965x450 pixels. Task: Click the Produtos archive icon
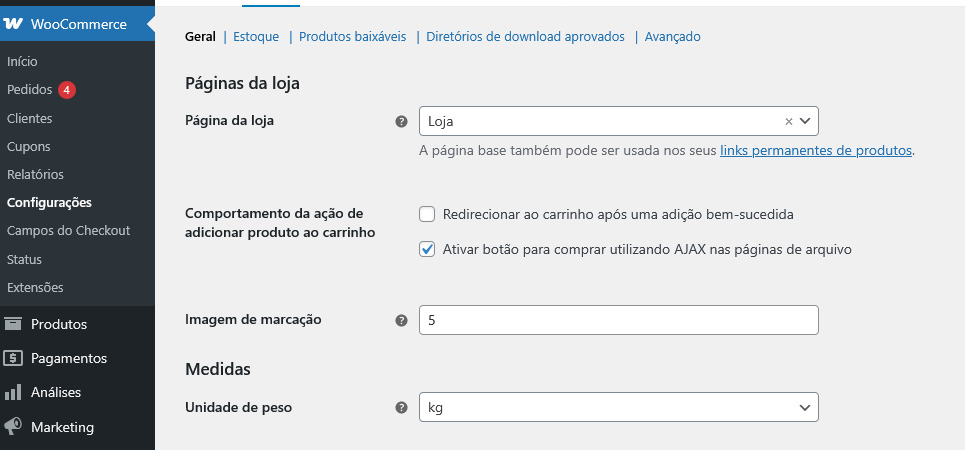pos(13,324)
